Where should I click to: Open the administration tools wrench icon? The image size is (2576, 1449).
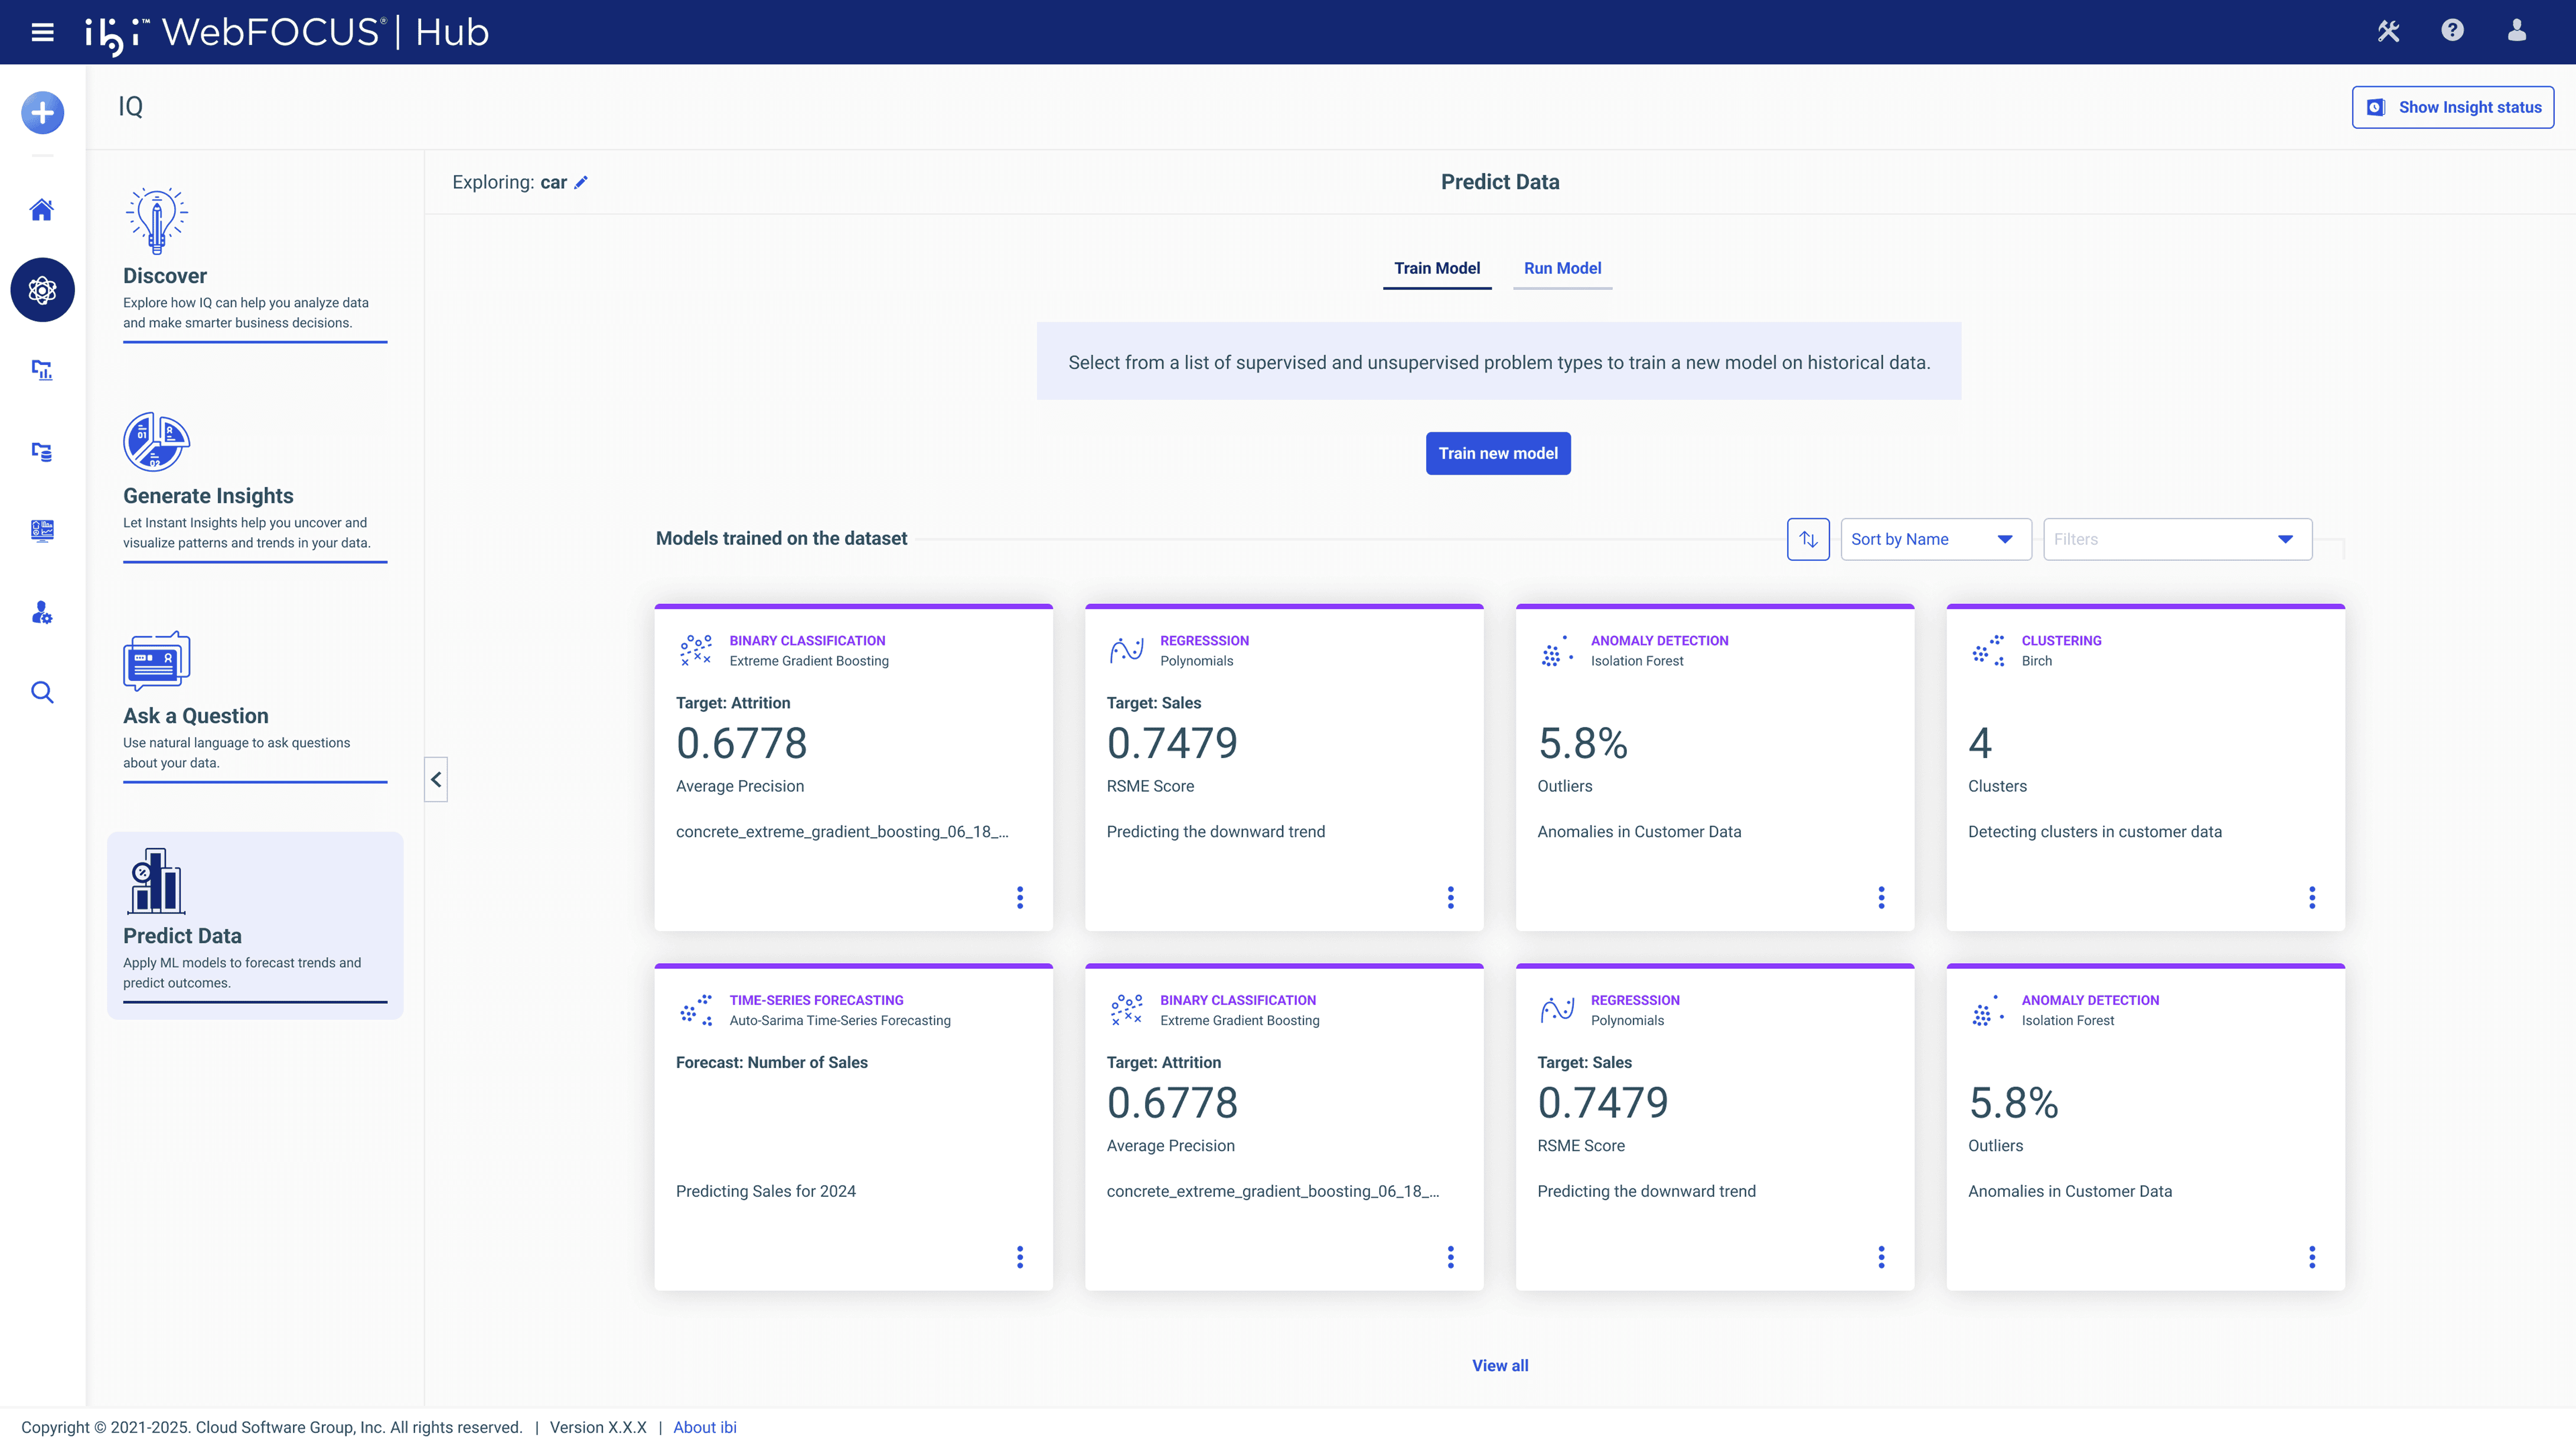2388,31
